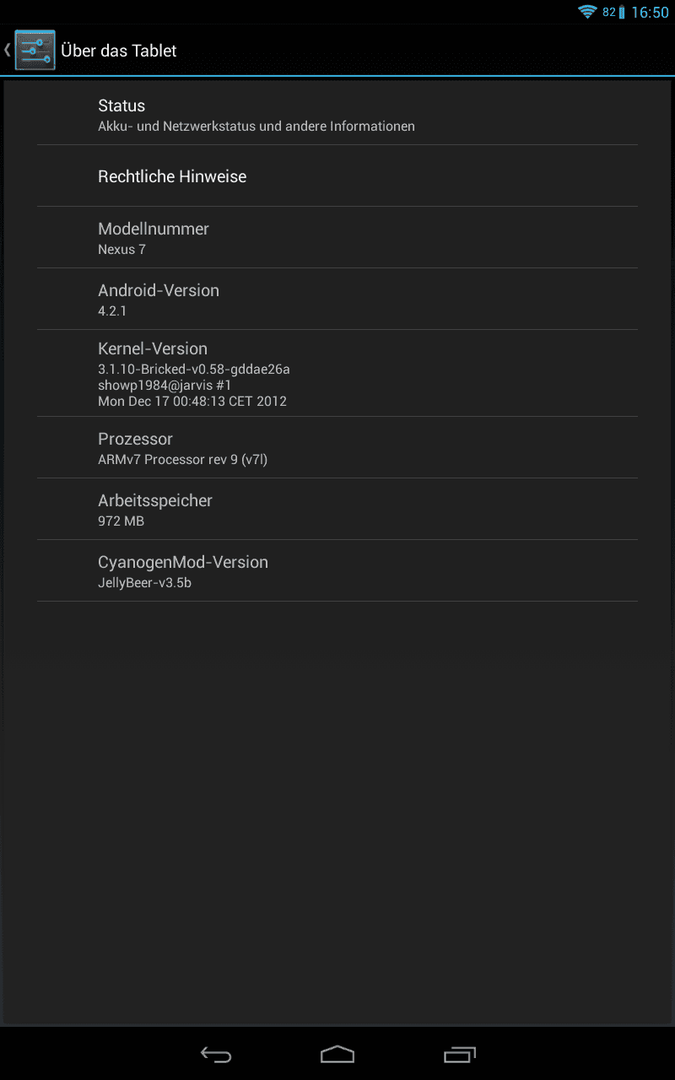Open the Status entry
Screen dimensions: 675x1080
(338, 114)
